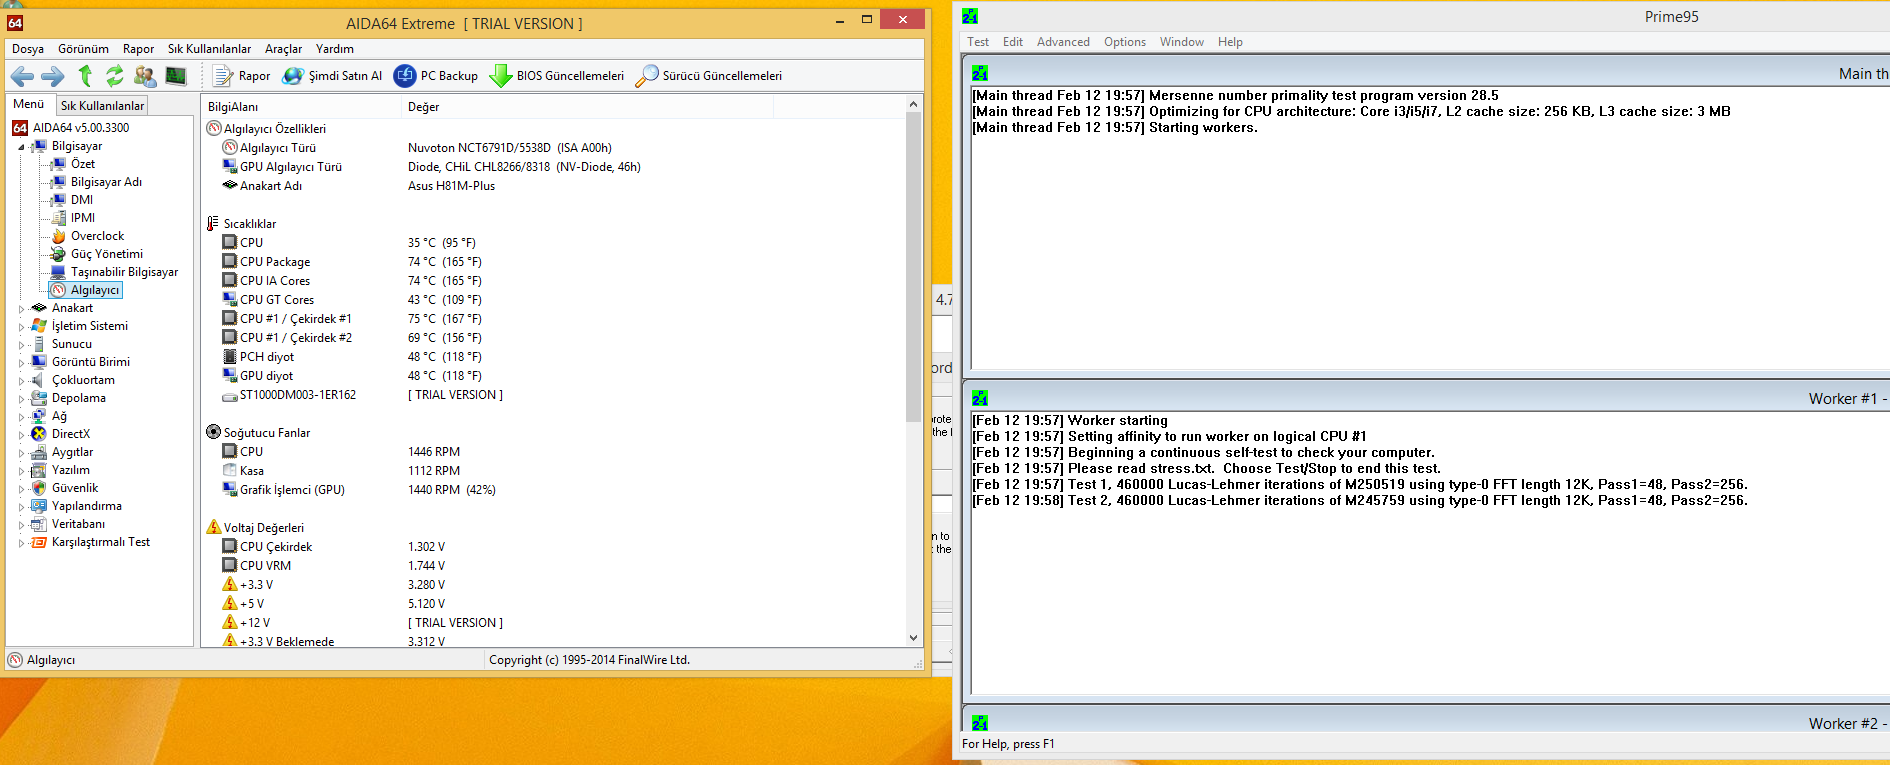Switch to the Menü tab

pos(28,104)
